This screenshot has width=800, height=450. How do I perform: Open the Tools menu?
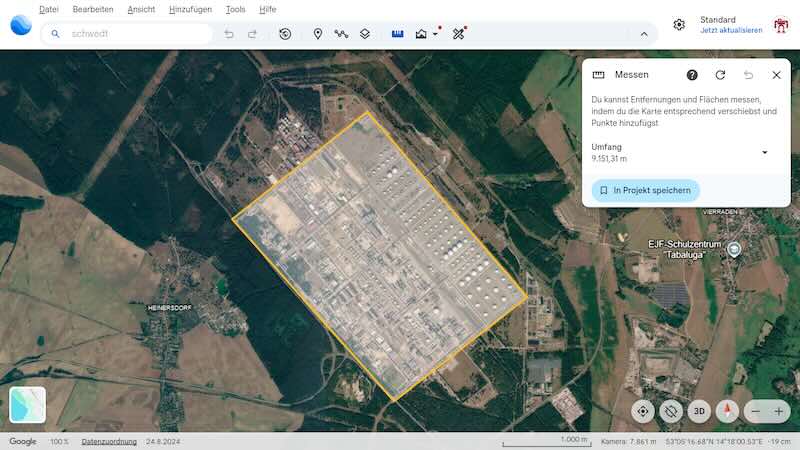(x=235, y=9)
